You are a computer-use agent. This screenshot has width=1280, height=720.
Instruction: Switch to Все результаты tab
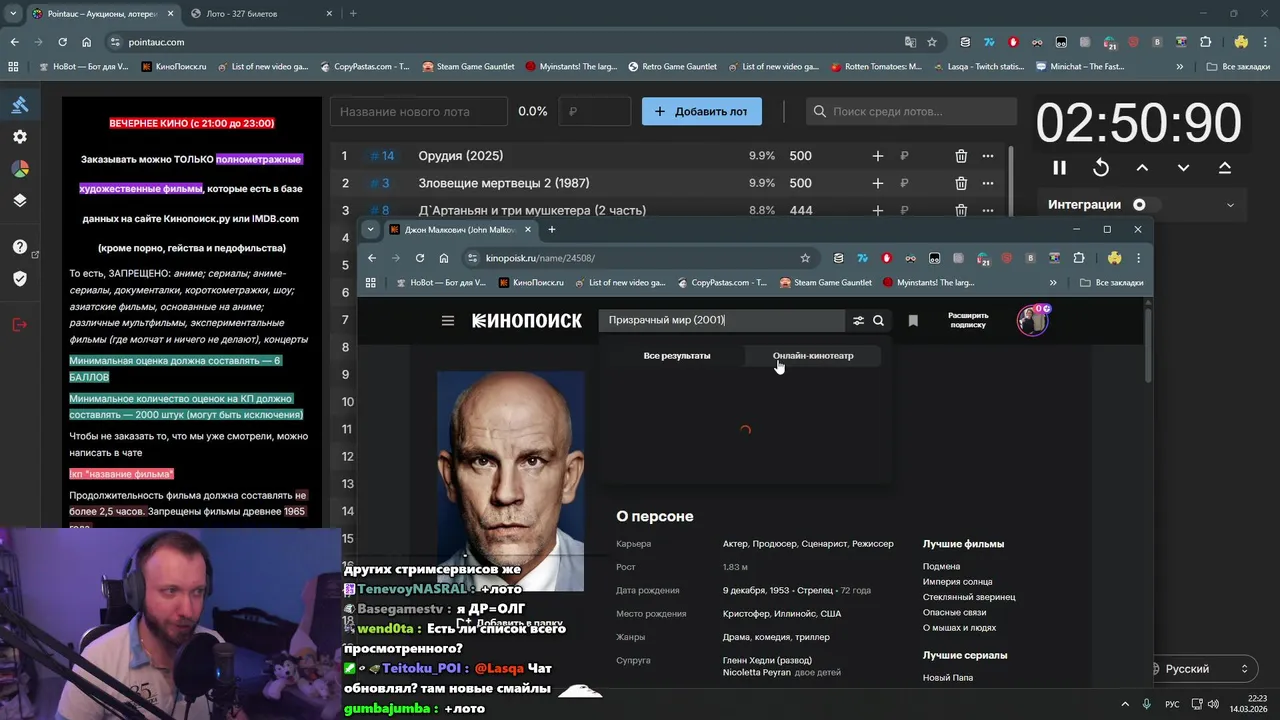coord(677,356)
